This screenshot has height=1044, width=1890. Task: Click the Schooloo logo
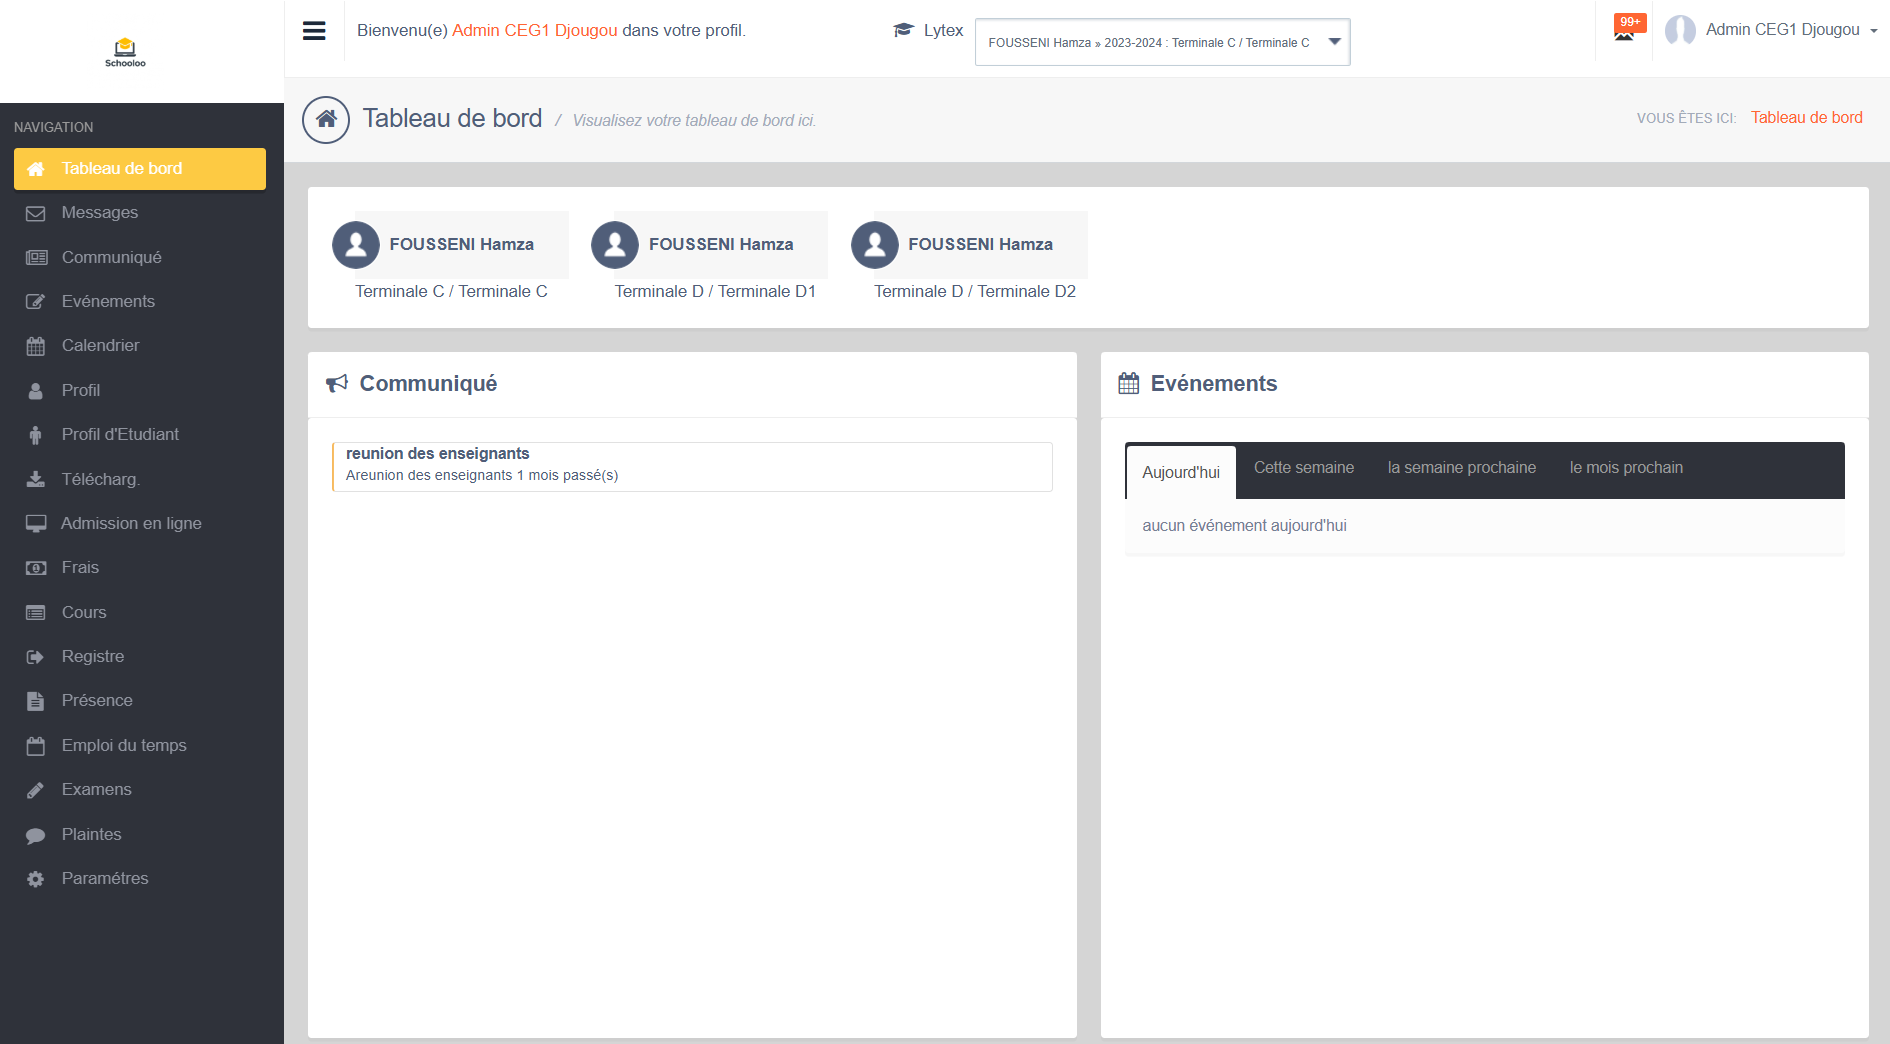click(x=125, y=52)
